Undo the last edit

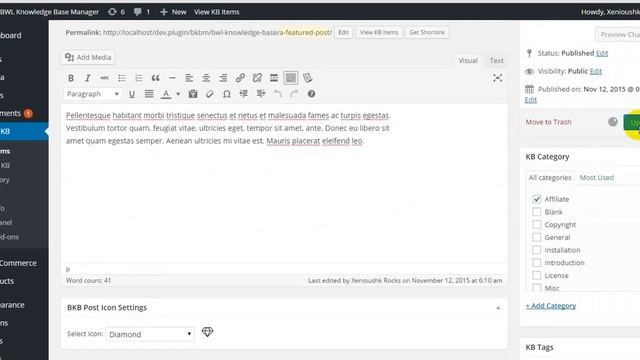click(278, 94)
